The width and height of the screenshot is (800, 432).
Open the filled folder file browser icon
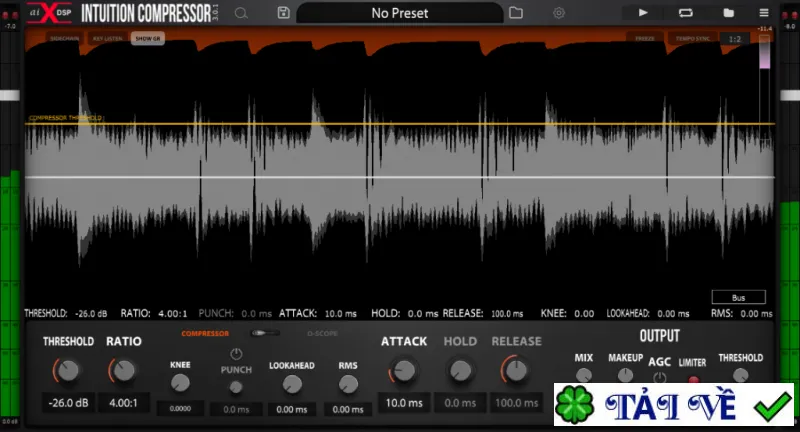[x=728, y=13]
